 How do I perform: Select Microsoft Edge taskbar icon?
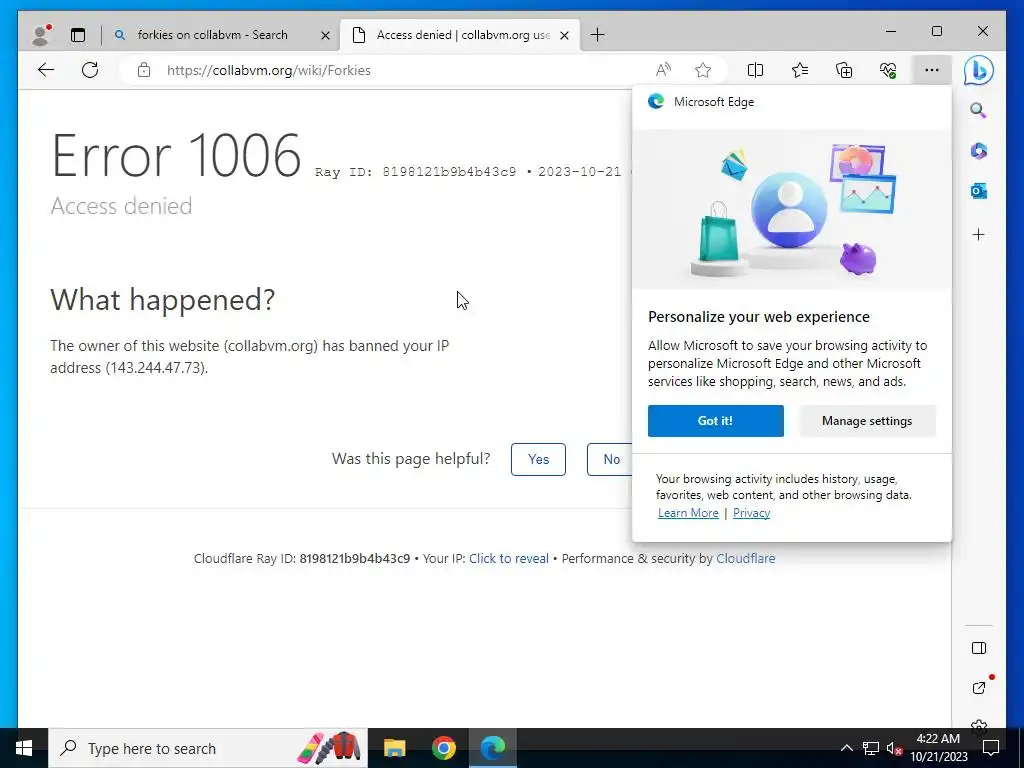[x=493, y=748]
